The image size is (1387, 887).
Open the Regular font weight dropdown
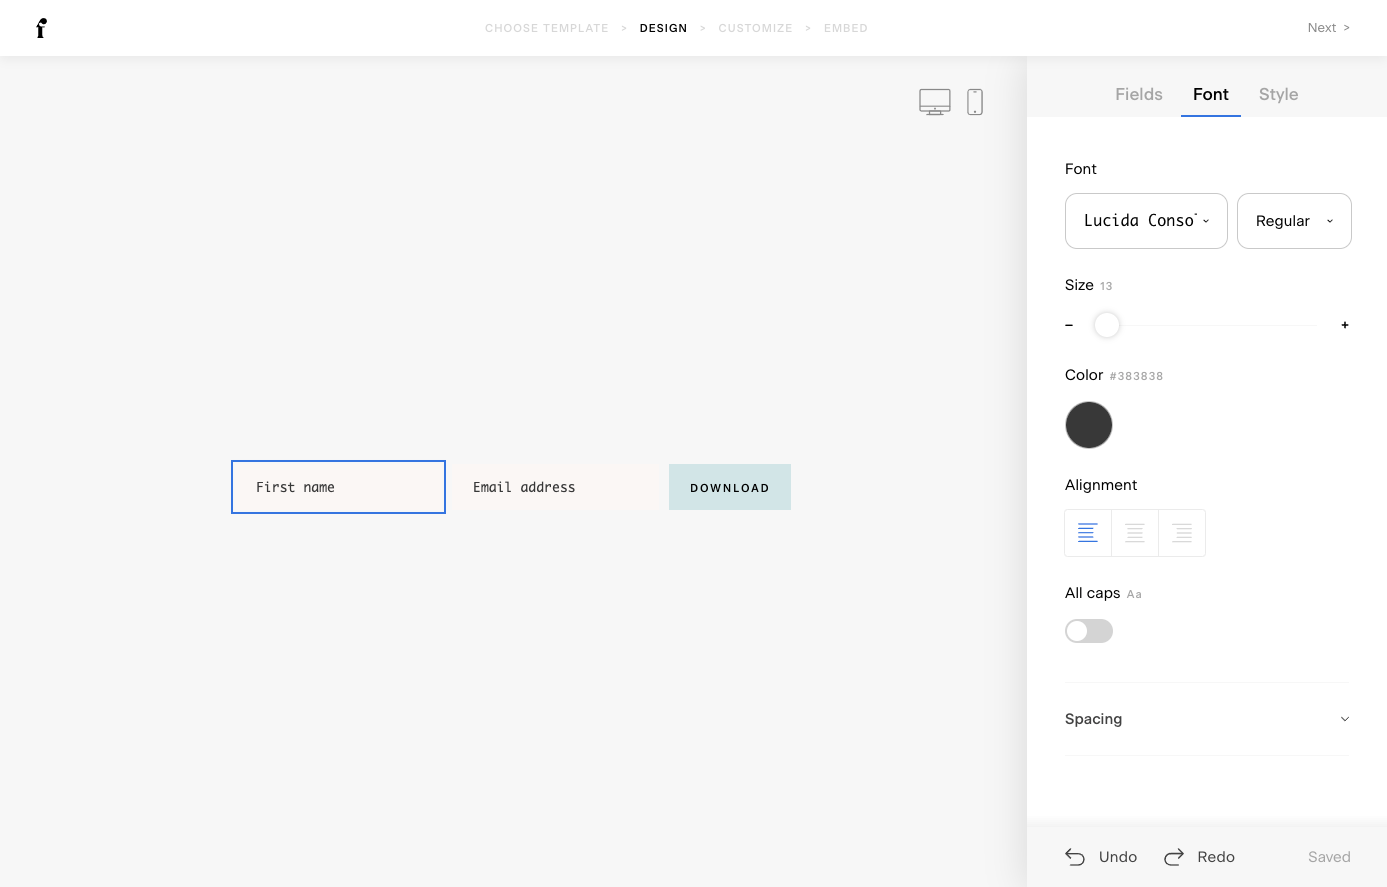pyautogui.click(x=1294, y=220)
